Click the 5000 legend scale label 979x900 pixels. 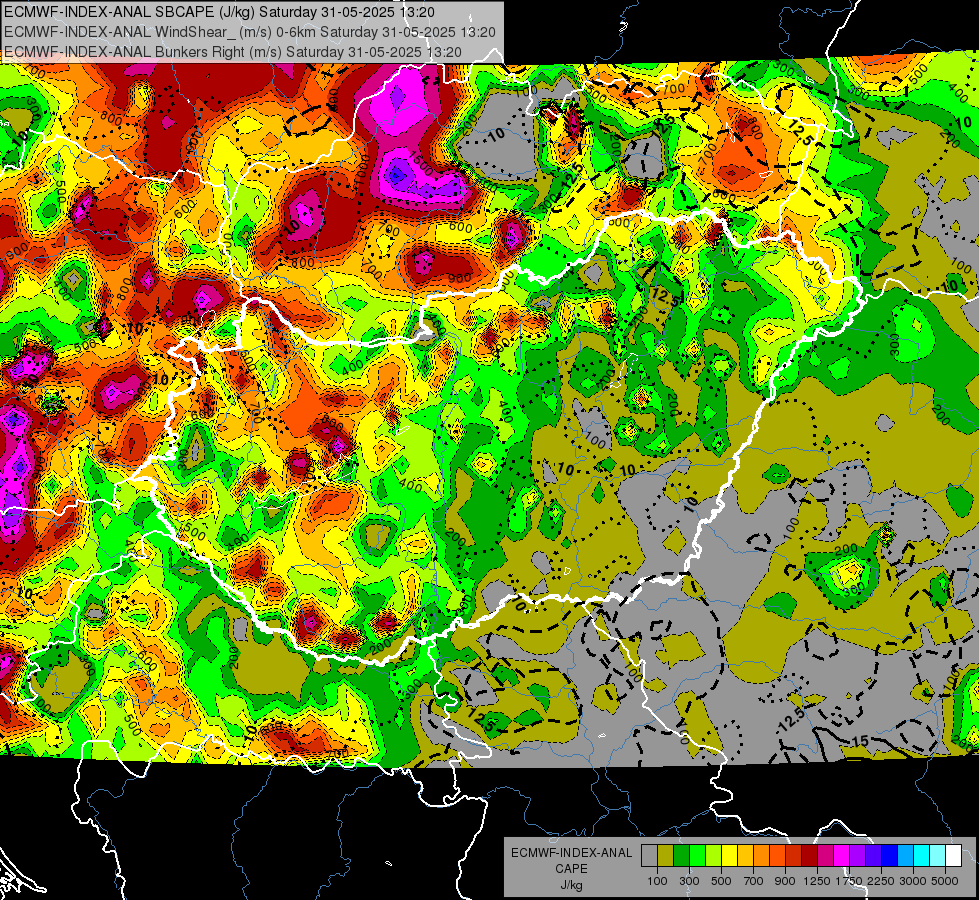coord(945,881)
